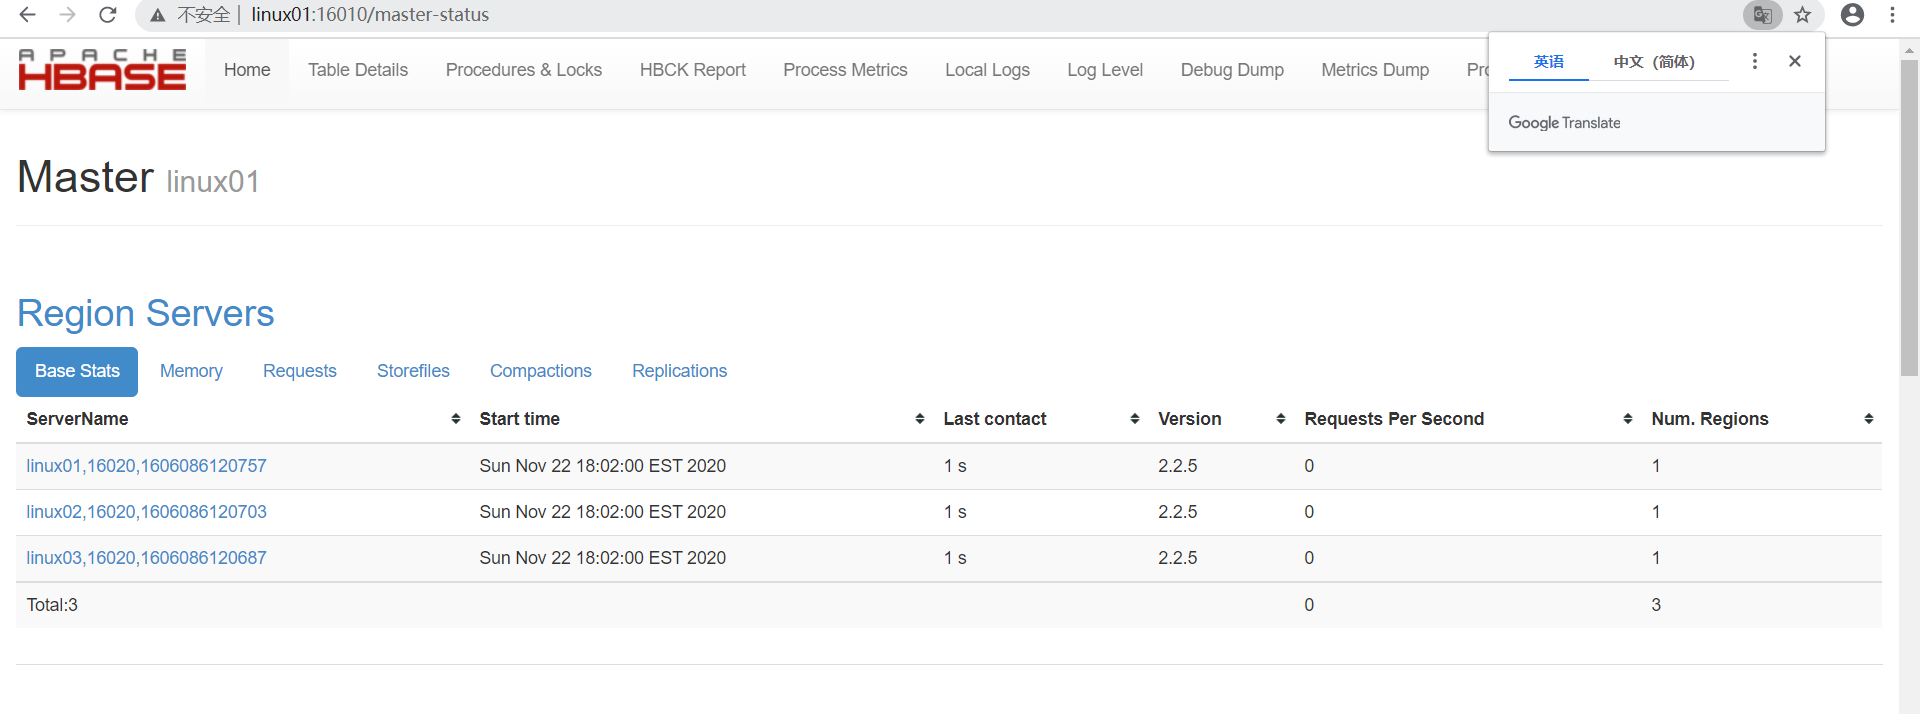Go back with browser back arrow
The image size is (1920, 714).
pyautogui.click(x=28, y=15)
